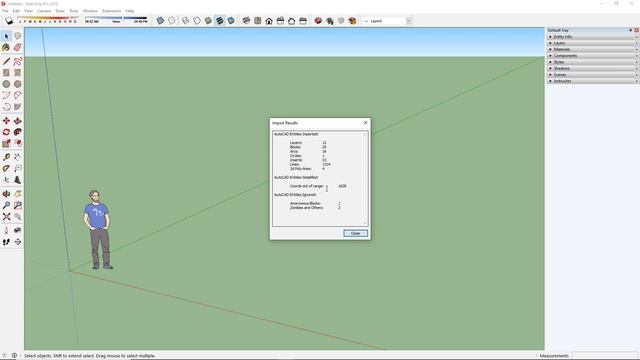Expand the Entity Info panel

(593, 37)
